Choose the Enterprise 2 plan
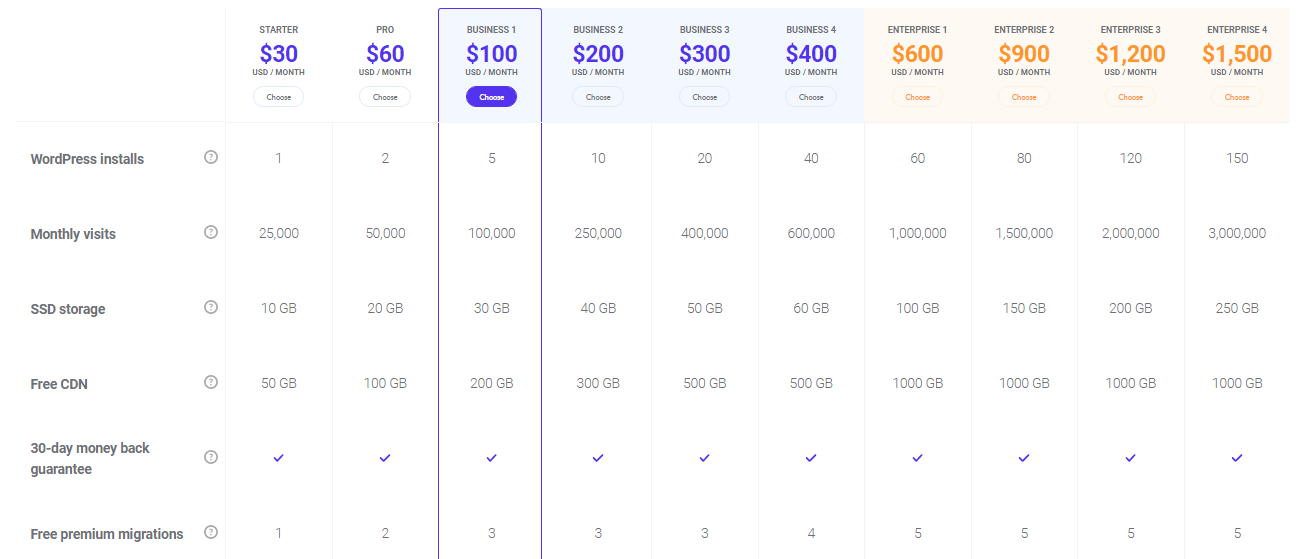This screenshot has height=559, width=1305. point(1024,97)
